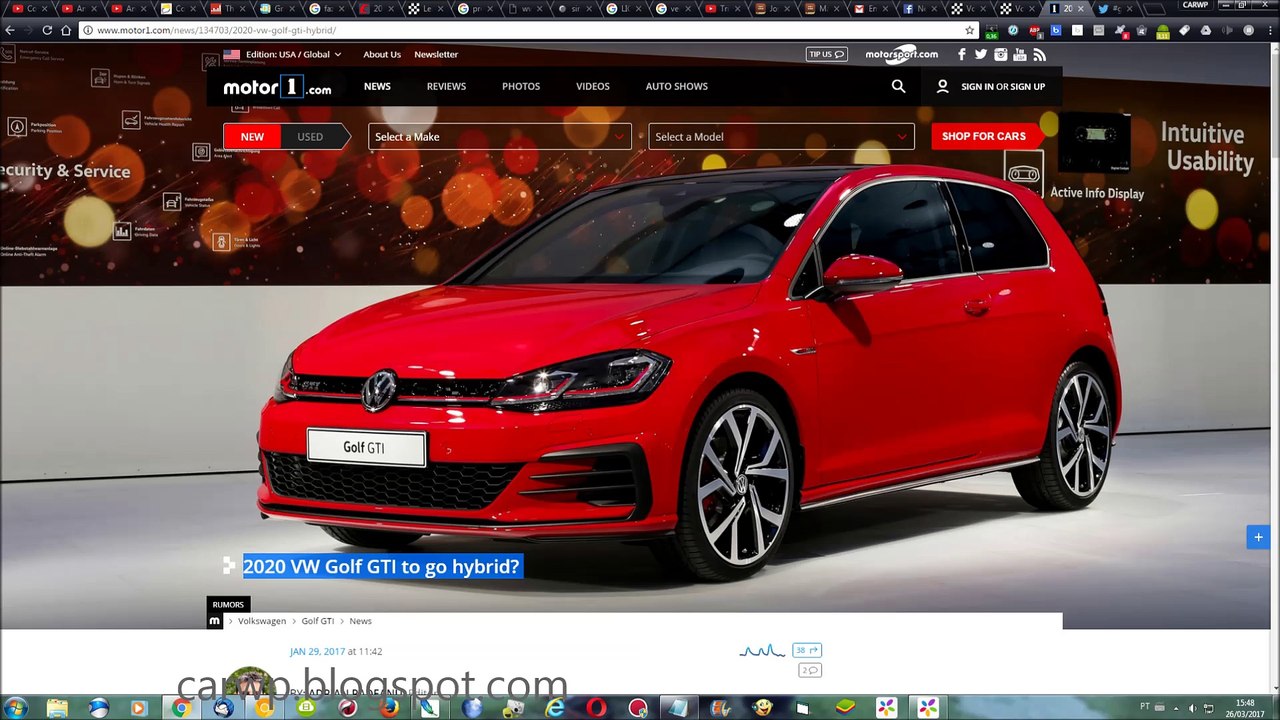The height and width of the screenshot is (720, 1280).
Task: Click the blue plus floating button
Action: click(x=1258, y=537)
